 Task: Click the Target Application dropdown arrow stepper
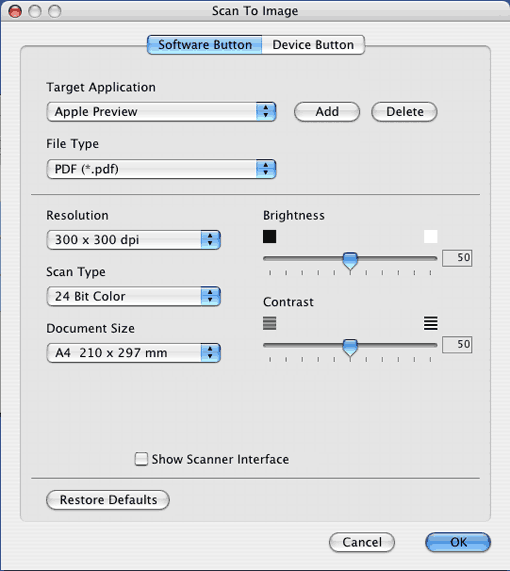tap(266, 111)
